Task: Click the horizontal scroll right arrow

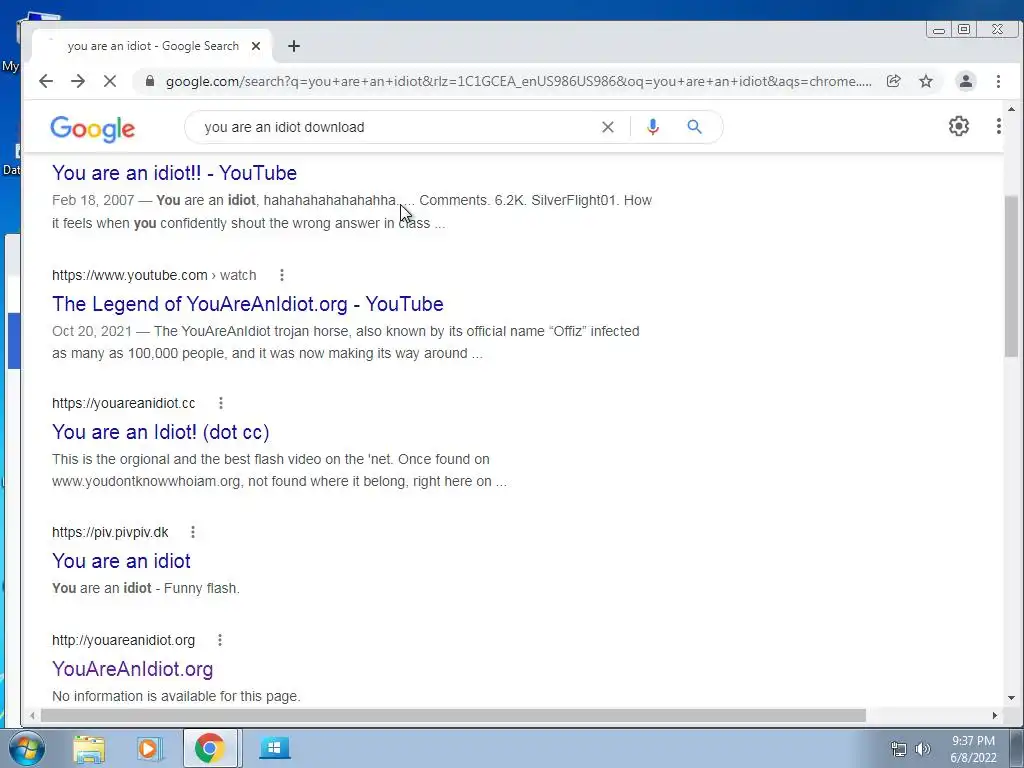Action: [995, 716]
